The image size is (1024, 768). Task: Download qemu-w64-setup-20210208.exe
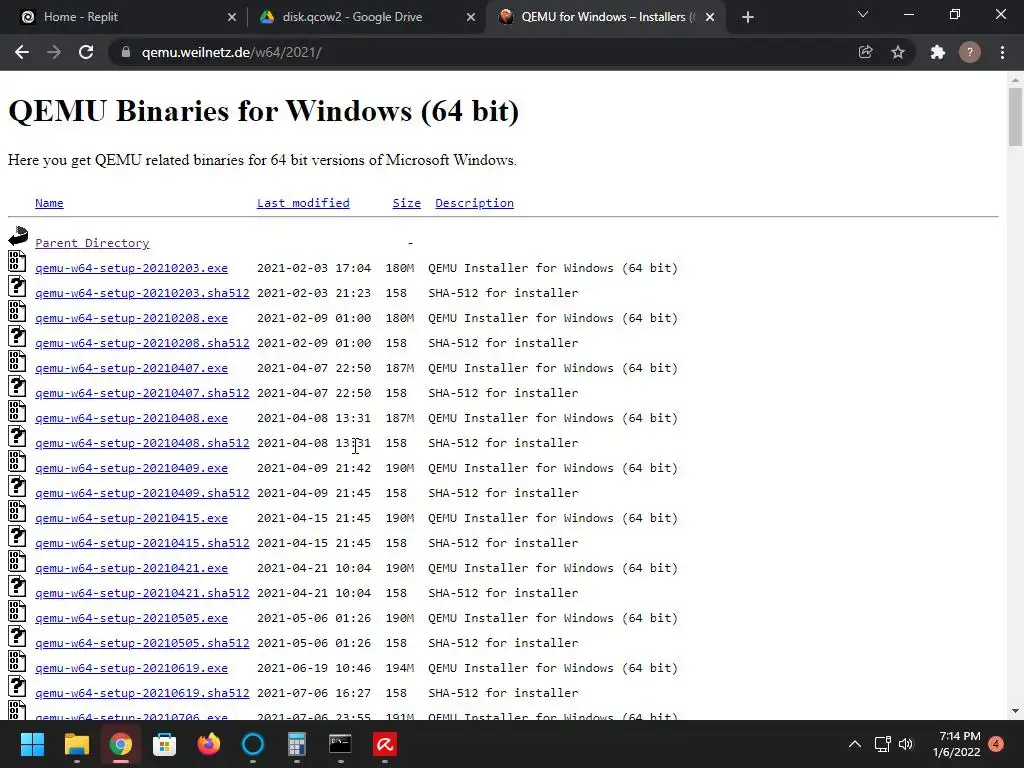click(131, 318)
